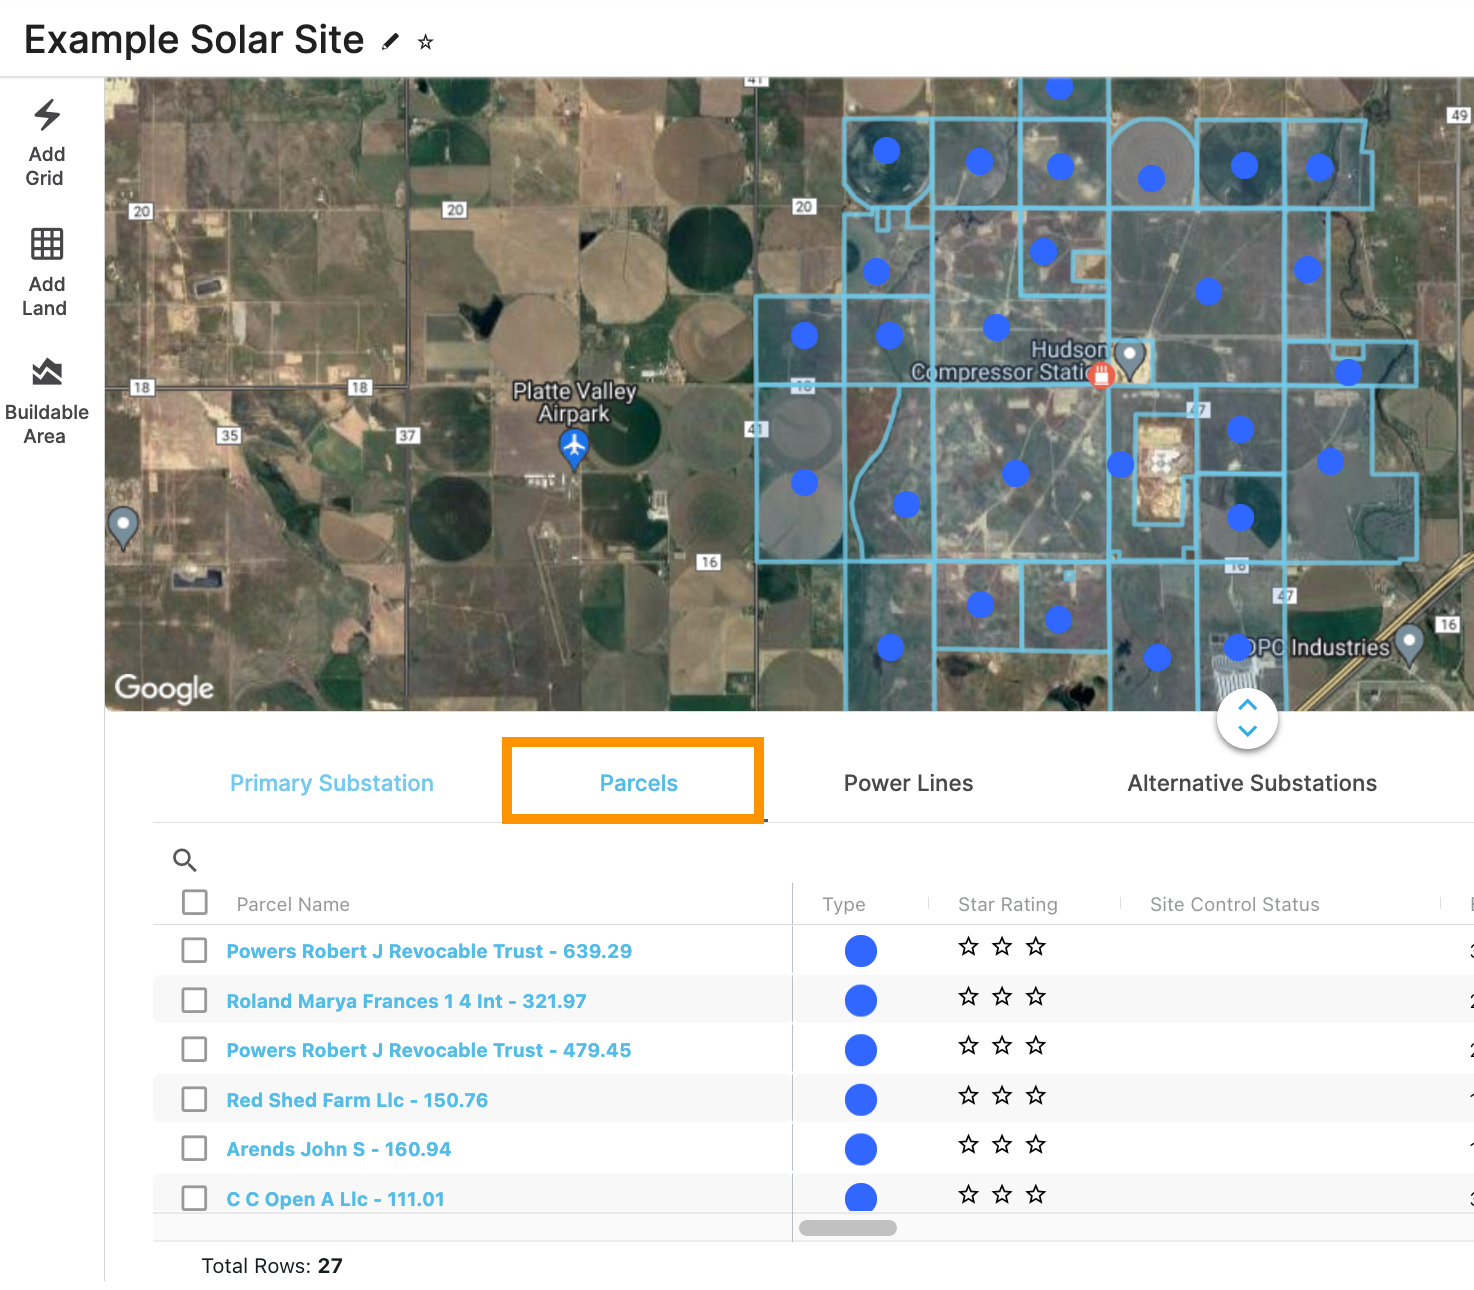Screen dimensions: 1474x1290
Task: Toggle the select-all checkbox in the parcel header
Action: [194, 901]
